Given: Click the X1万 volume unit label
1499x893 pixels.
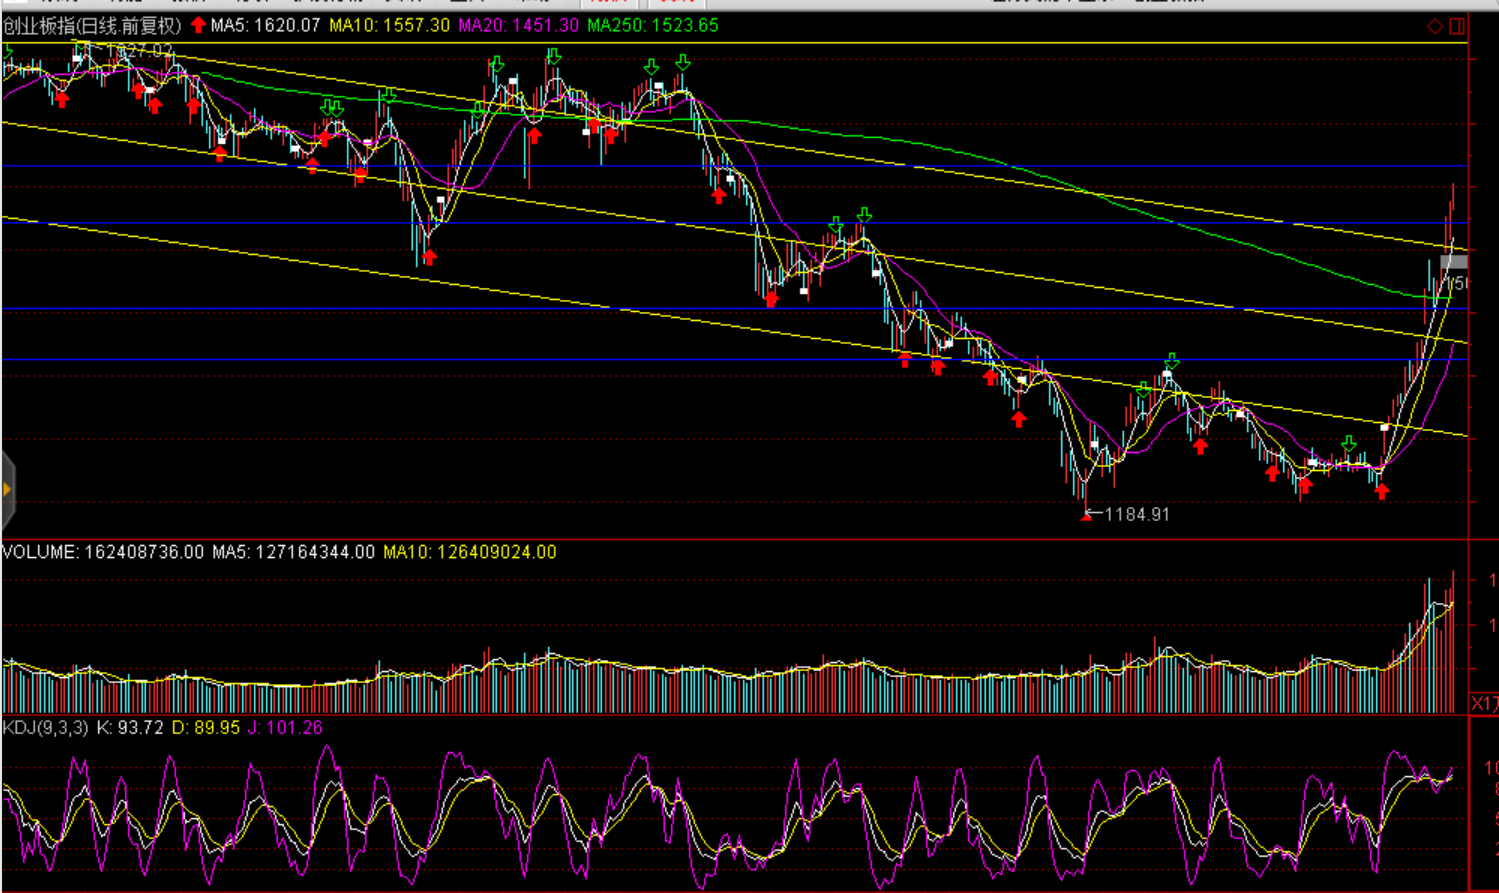Looking at the screenshot, I should 1484,704.
